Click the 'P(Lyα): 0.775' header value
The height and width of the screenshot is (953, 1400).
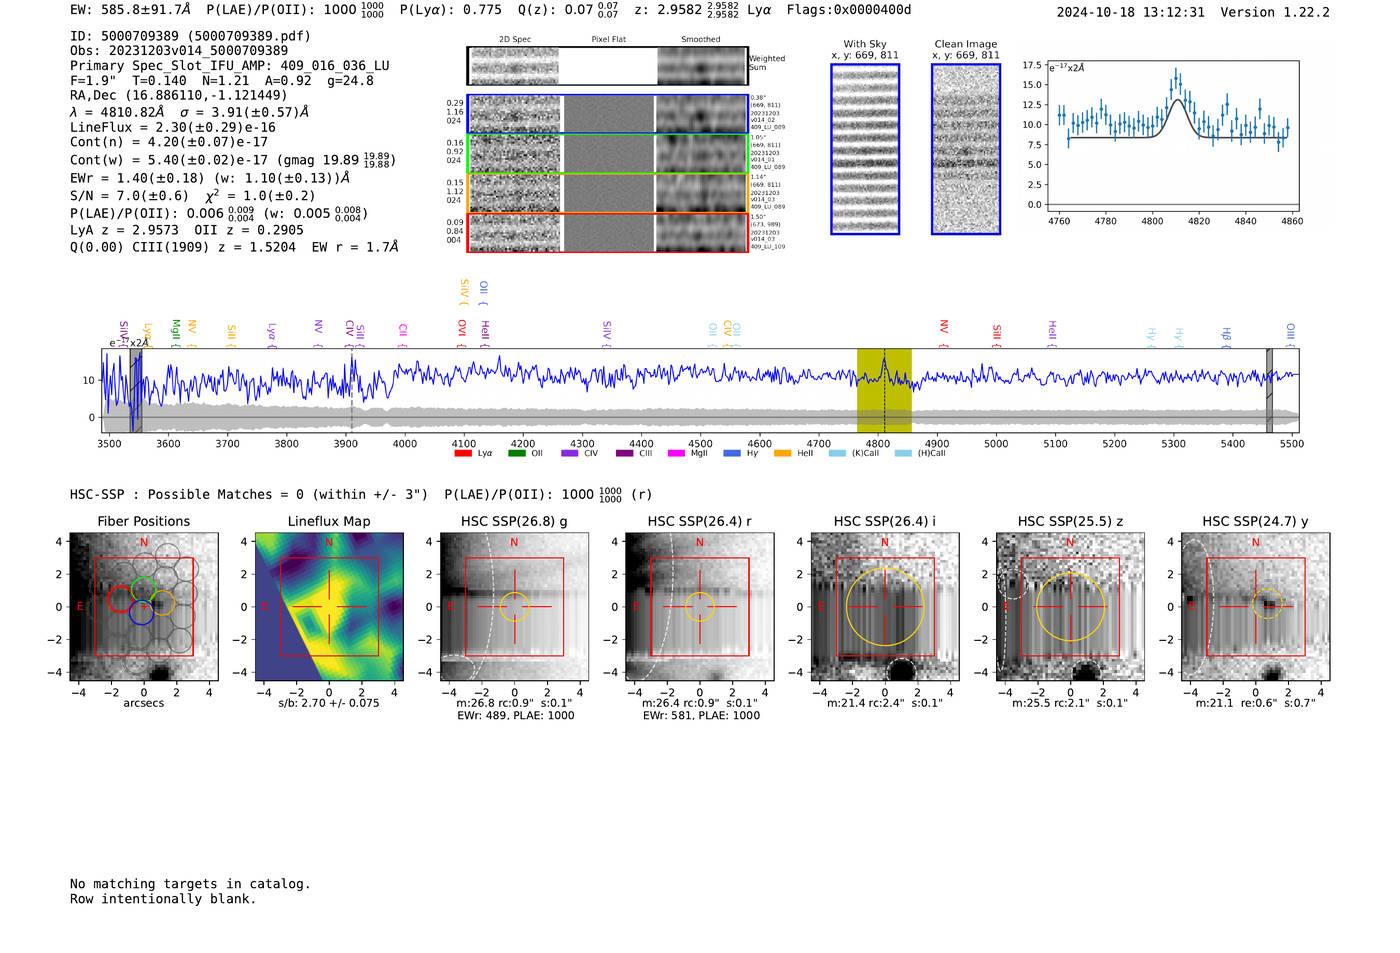[451, 9]
